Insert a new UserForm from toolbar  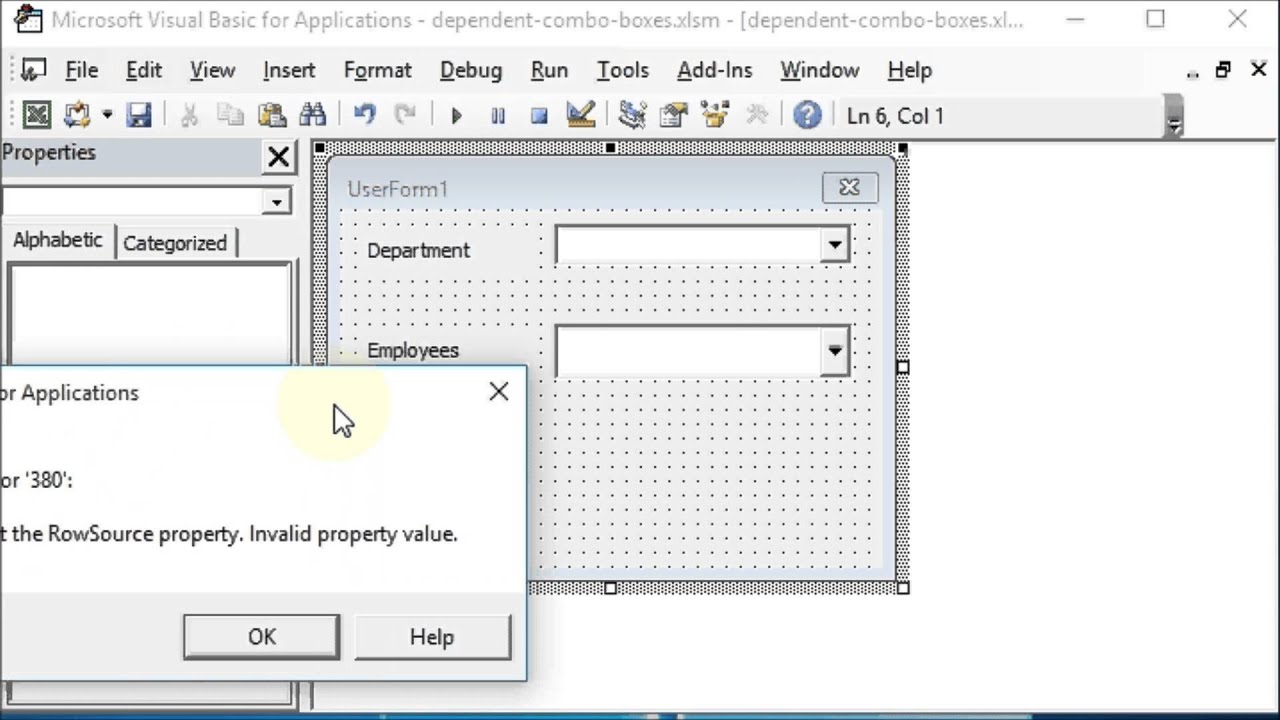[x=76, y=115]
